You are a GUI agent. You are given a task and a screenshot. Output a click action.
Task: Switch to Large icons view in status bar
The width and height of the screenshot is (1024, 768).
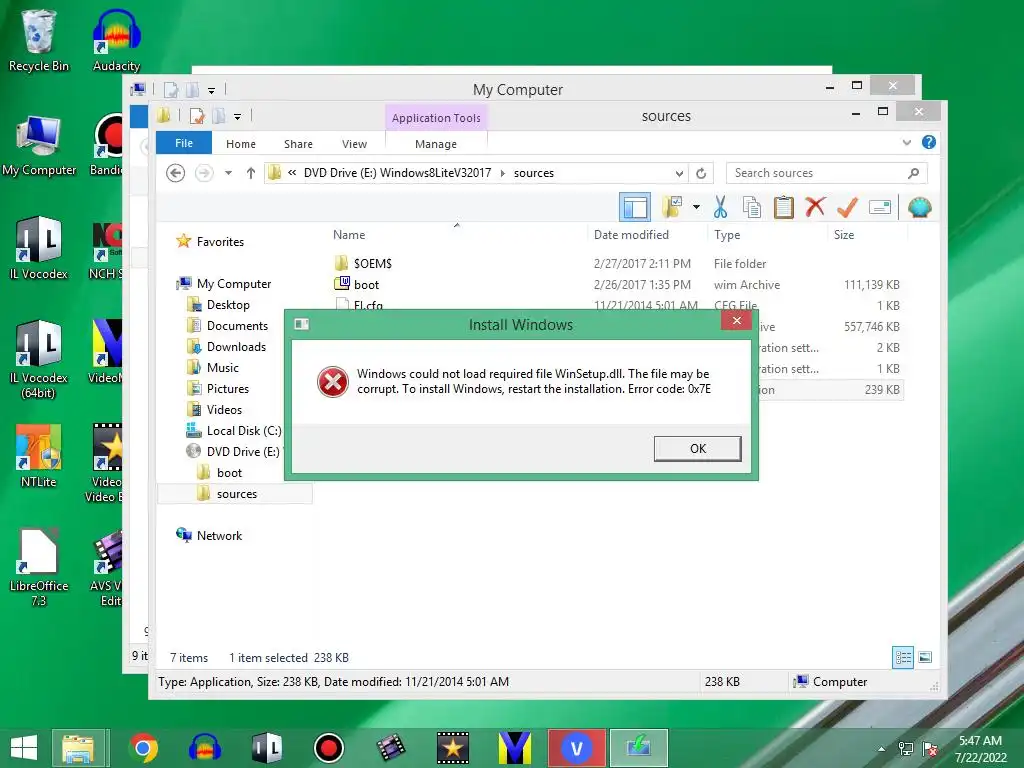pyautogui.click(x=925, y=657)
